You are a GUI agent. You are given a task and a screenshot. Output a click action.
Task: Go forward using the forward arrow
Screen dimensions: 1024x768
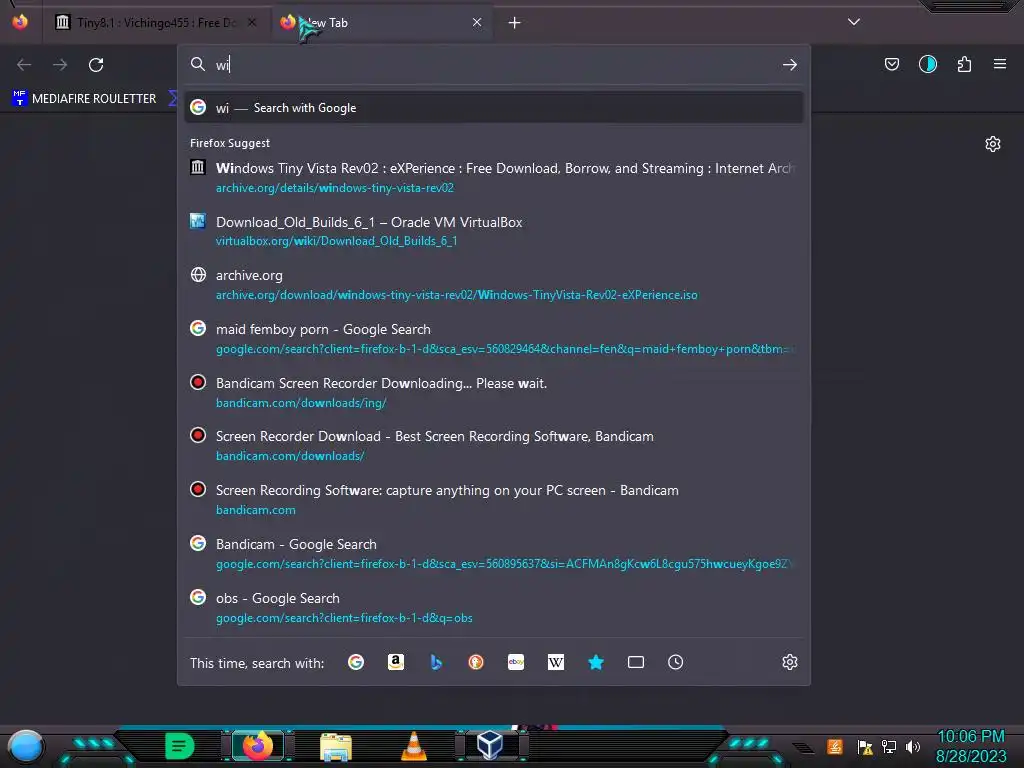point(60,65)
